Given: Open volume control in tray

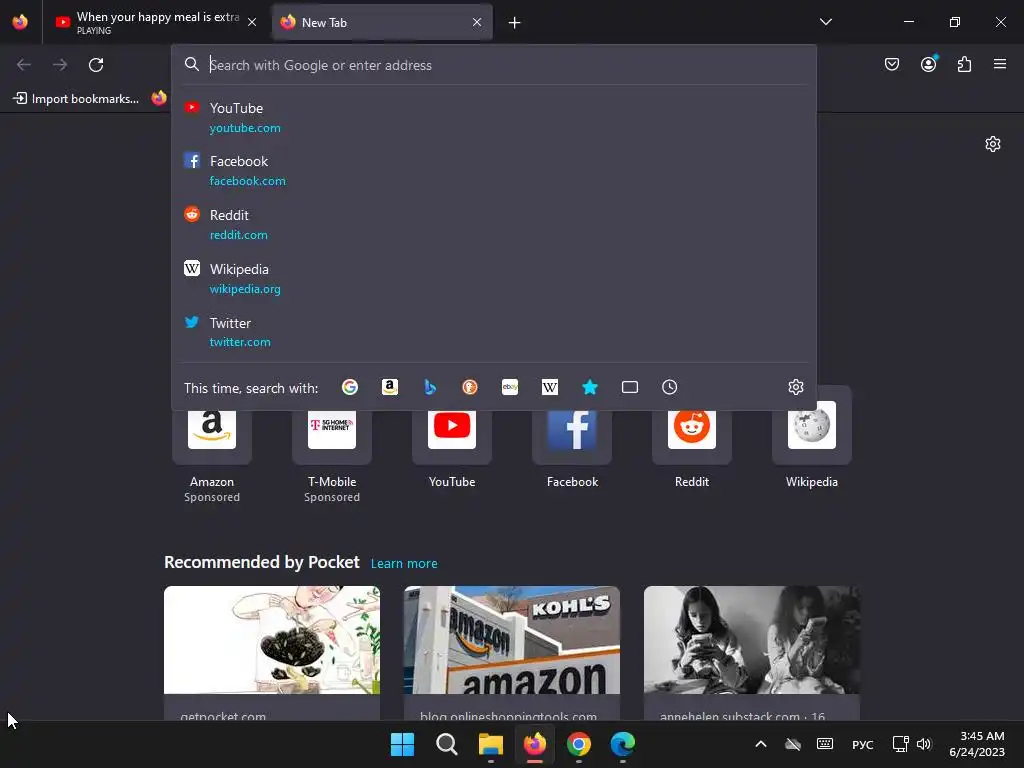Looking at the screenshot, I should (923, 744).
